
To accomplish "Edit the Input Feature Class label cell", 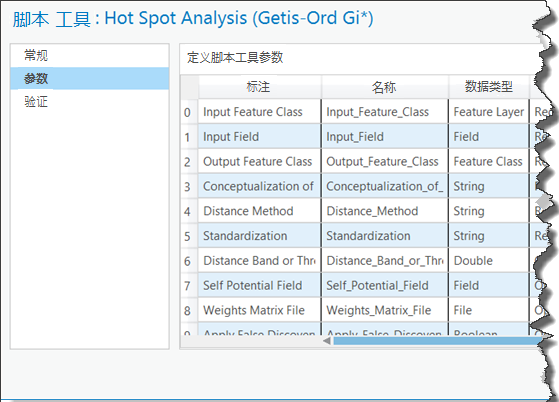I will pyautogui.click(x=260, y=112).
